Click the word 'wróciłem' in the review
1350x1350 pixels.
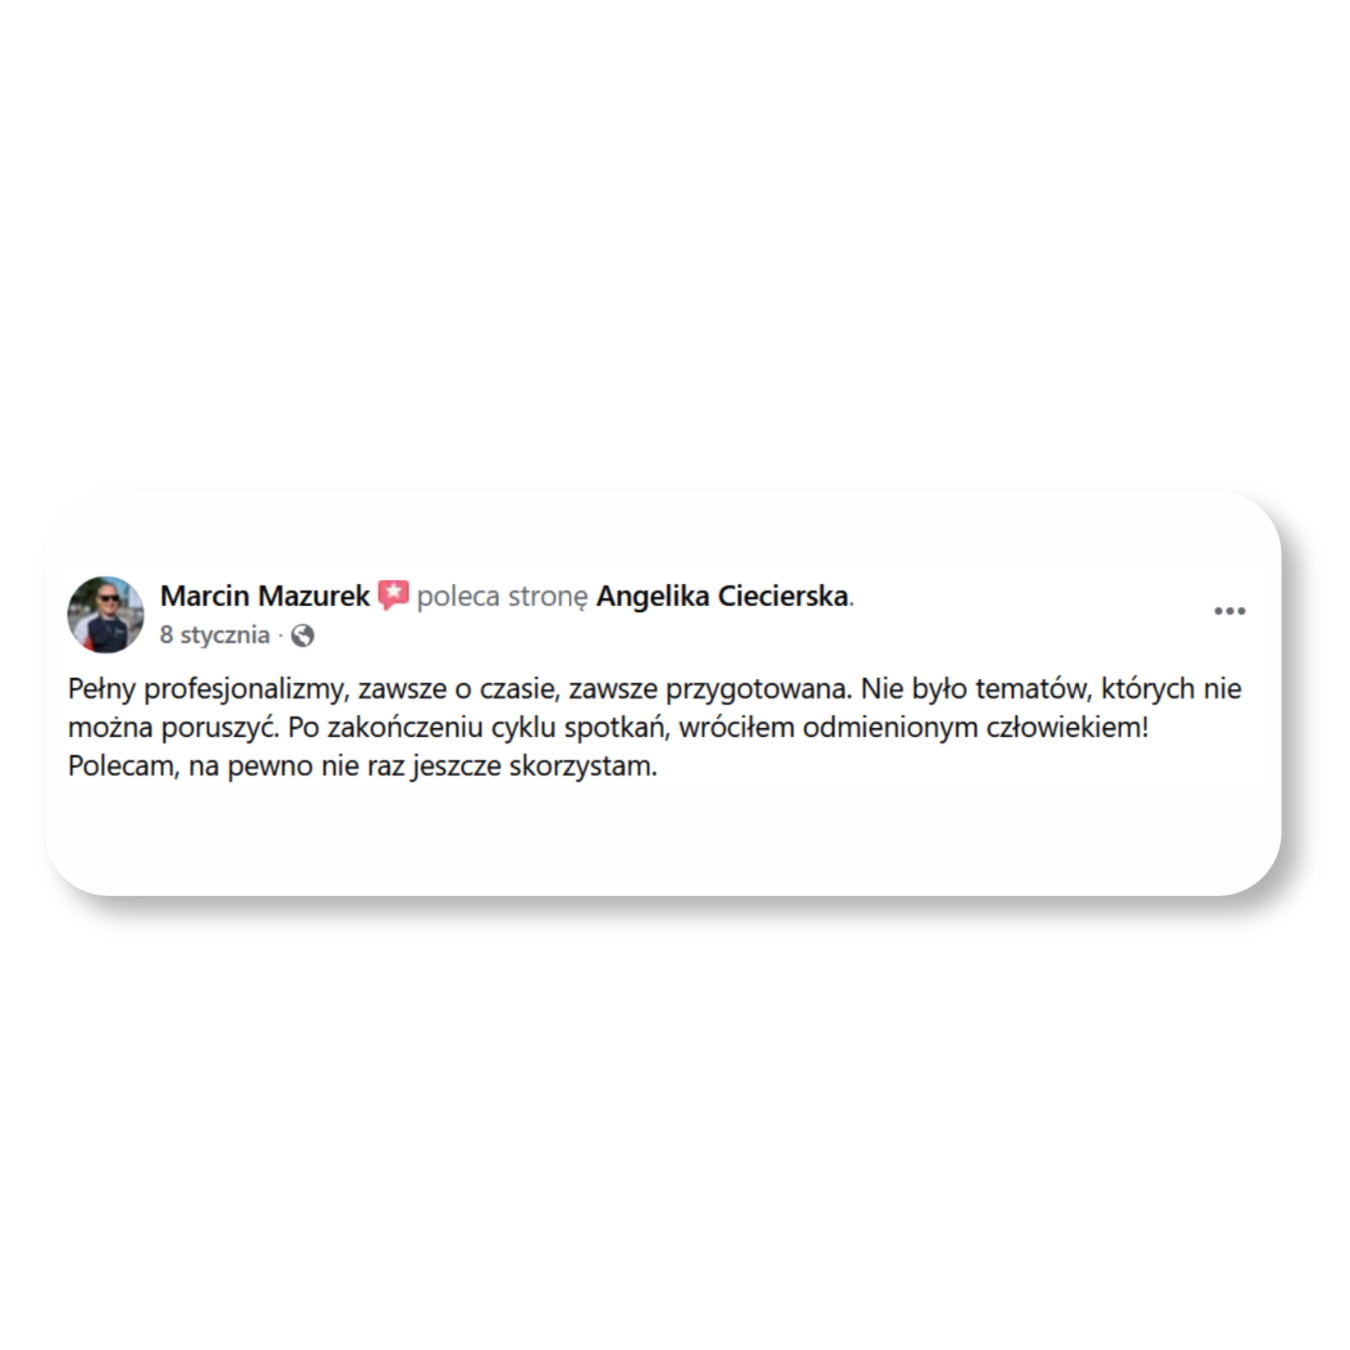point(736,727)
